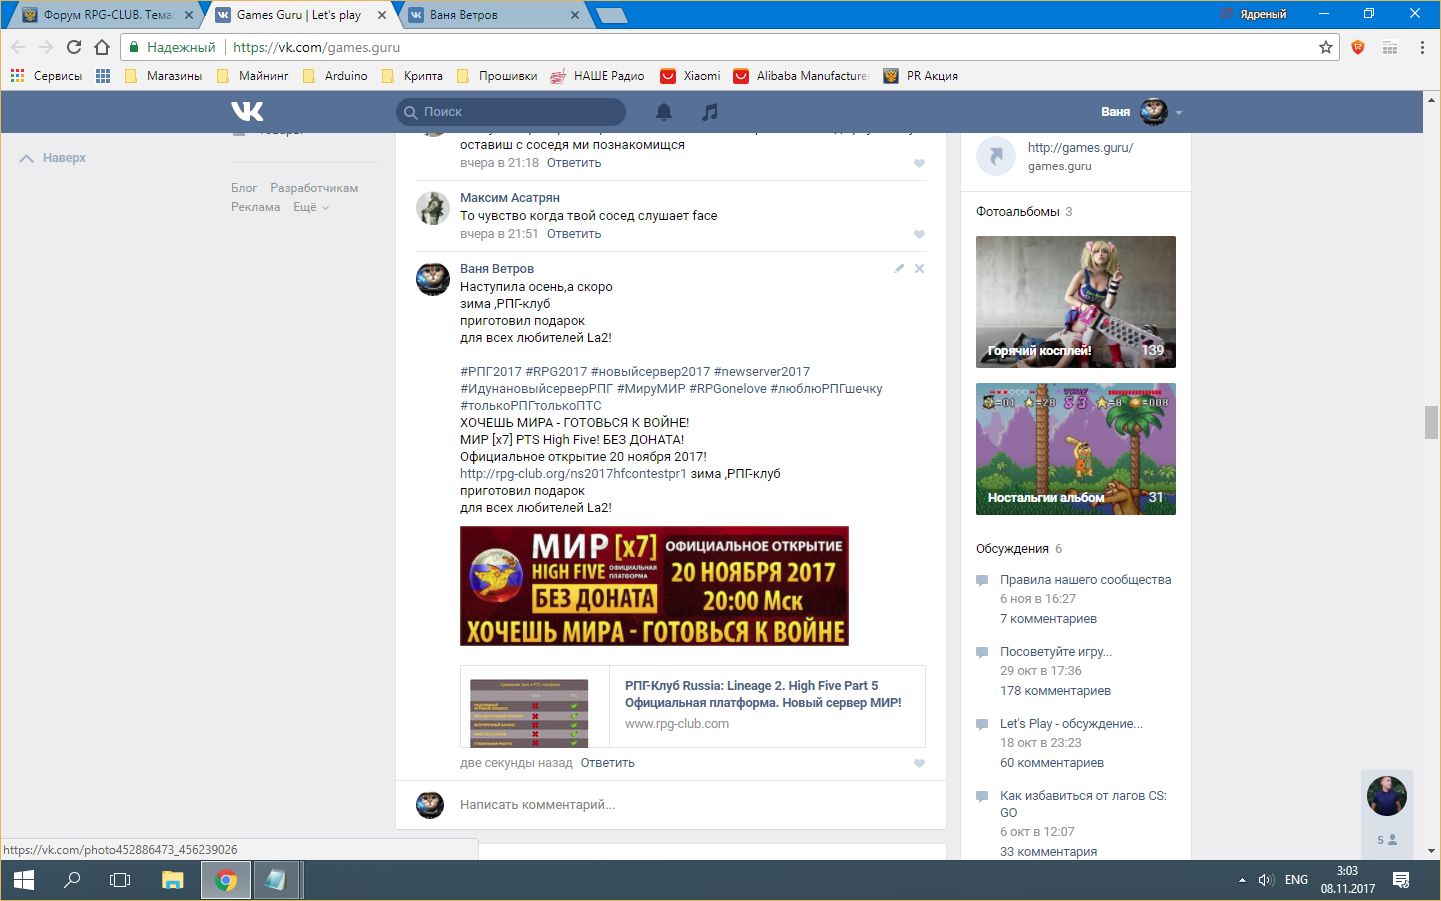Click the Написать комментарий field
The image size is (1441, 901).
(x=680, y=805)
